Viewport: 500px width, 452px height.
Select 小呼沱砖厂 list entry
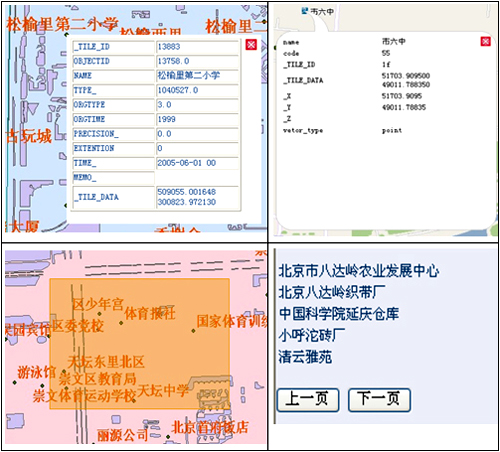(312, 335)
